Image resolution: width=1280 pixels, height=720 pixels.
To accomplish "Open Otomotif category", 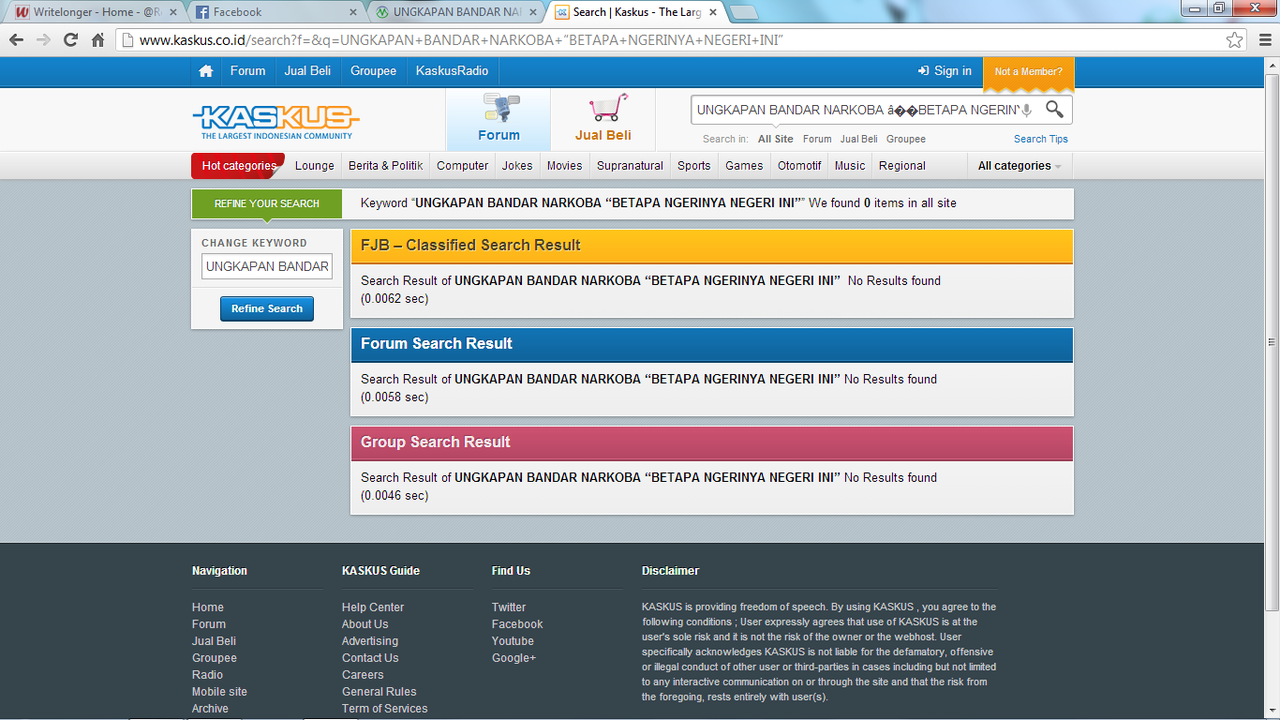I will click(799, 166).
